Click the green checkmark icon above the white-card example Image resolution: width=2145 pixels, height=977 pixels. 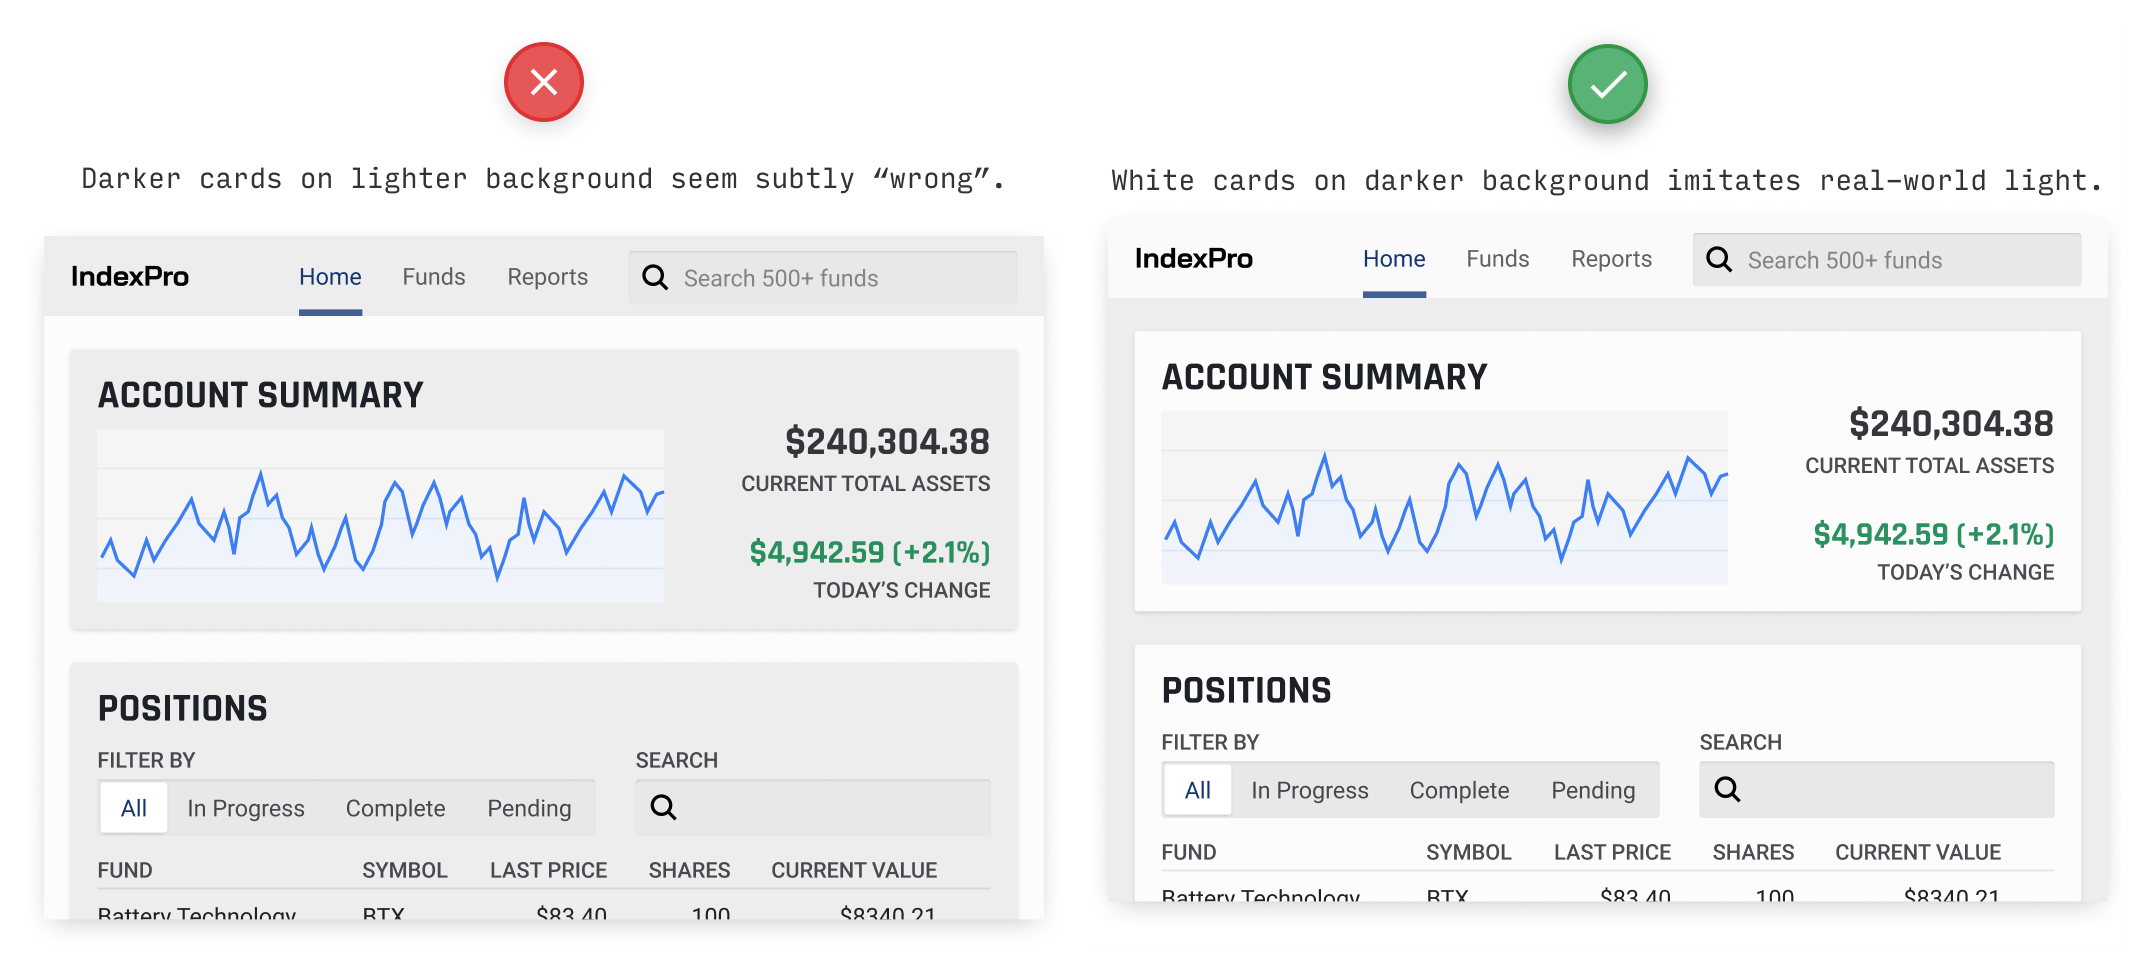(1607, 84)
